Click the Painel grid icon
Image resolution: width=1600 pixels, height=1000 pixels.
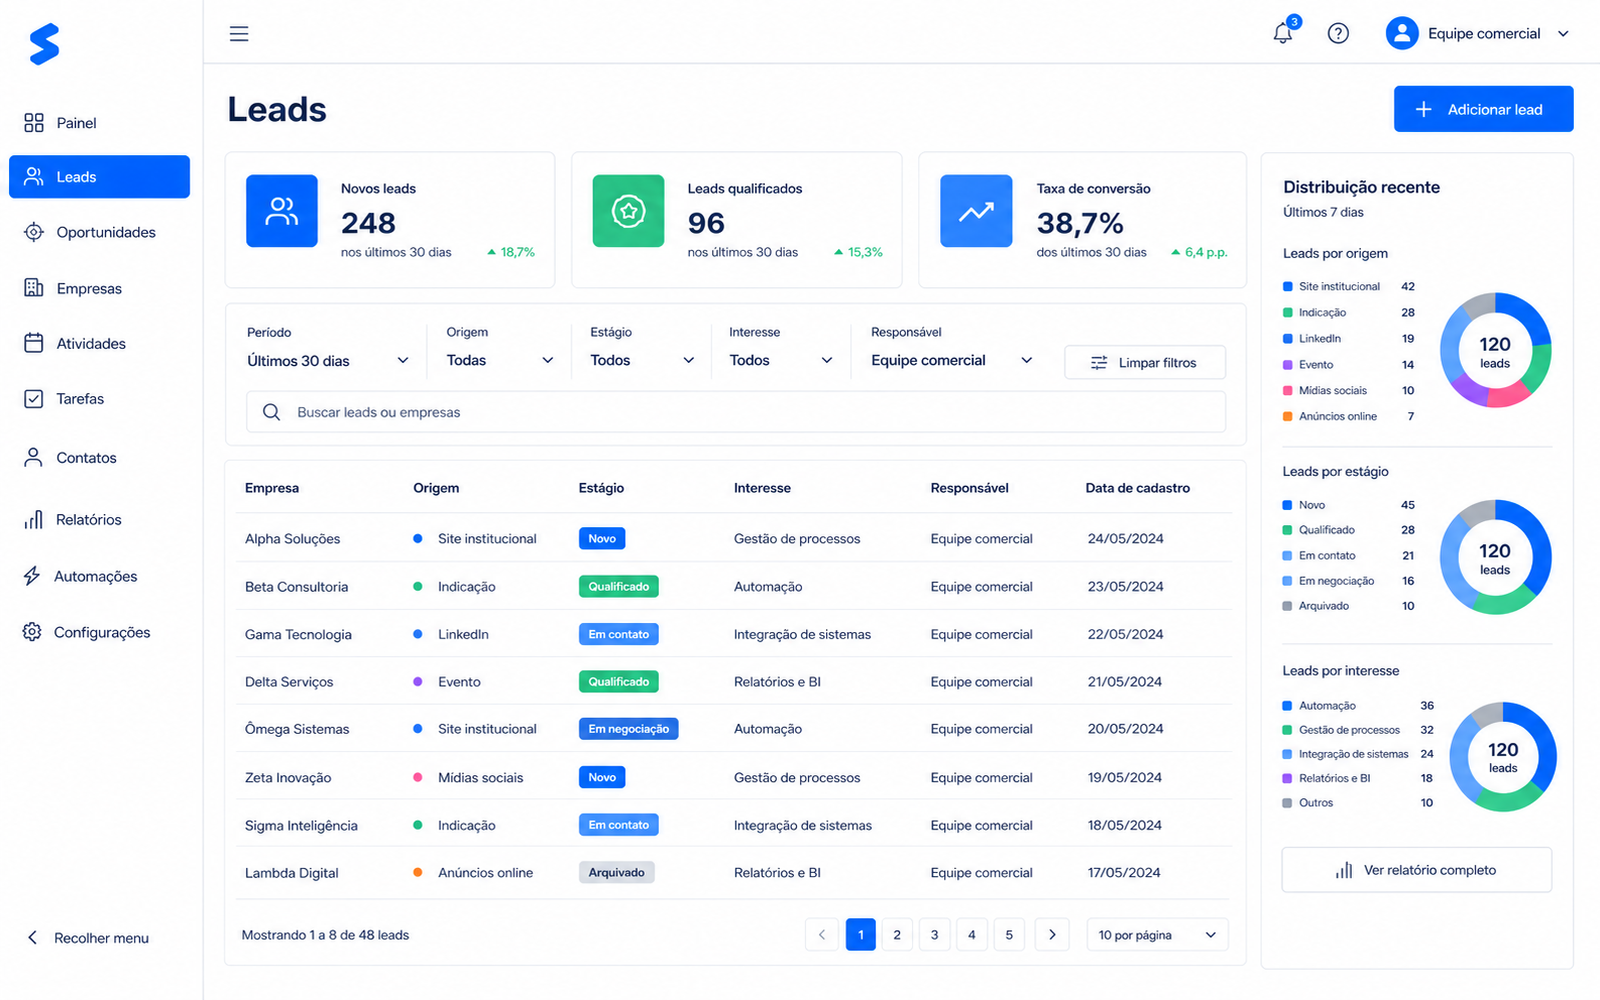tap(34, 123)
